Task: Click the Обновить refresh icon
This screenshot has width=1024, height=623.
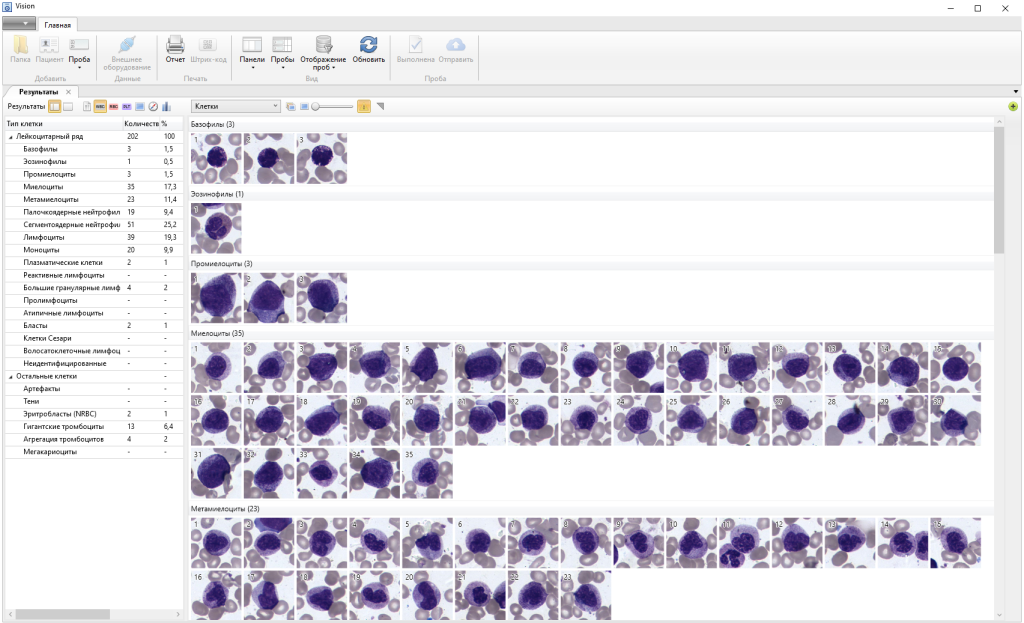Action: (368, 46)
